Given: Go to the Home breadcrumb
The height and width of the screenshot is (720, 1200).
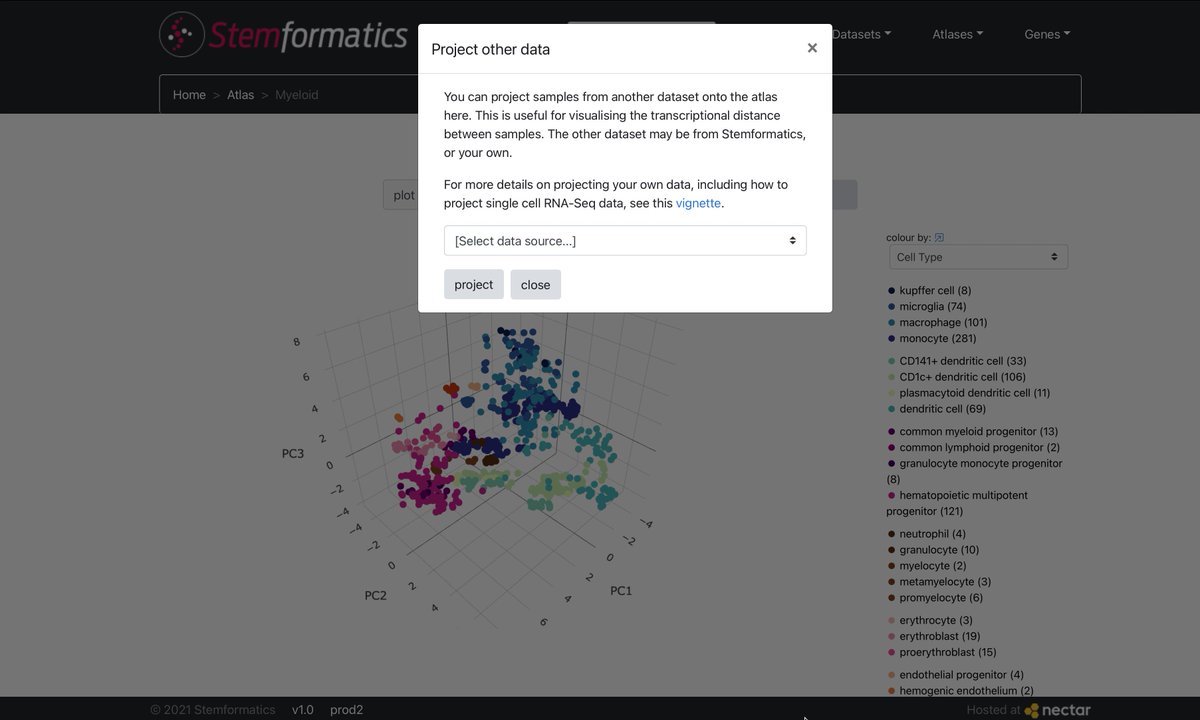Looking at the screenshot, I should (189, 95).
